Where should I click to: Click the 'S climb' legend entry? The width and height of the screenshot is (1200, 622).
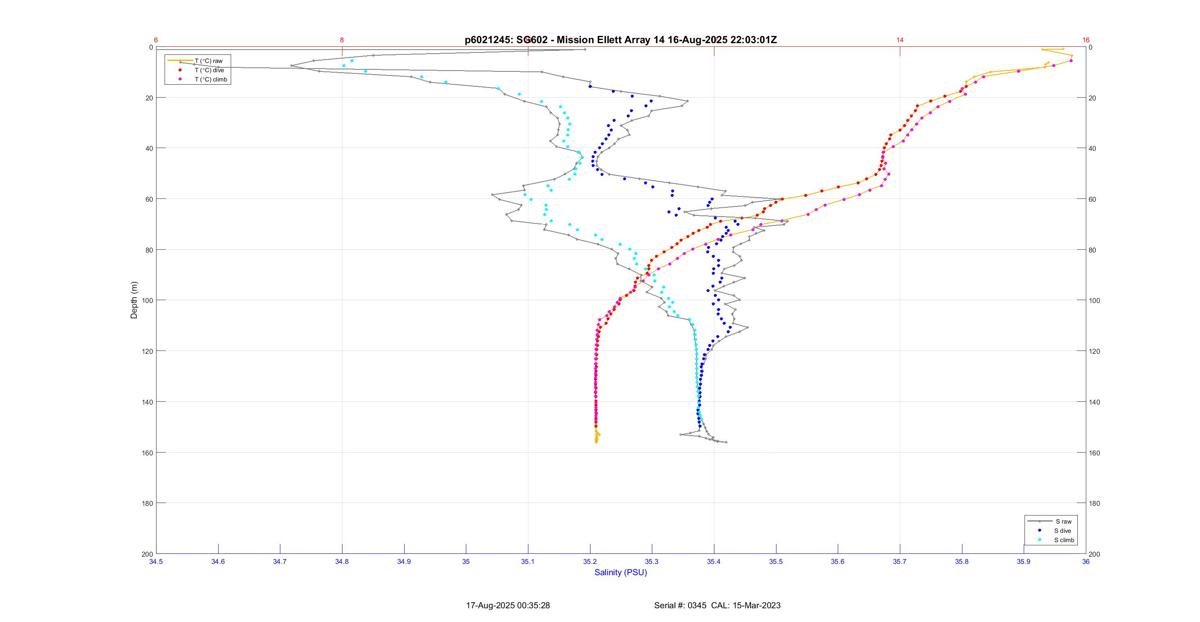pyautogui.click(x=1066, y=539)
